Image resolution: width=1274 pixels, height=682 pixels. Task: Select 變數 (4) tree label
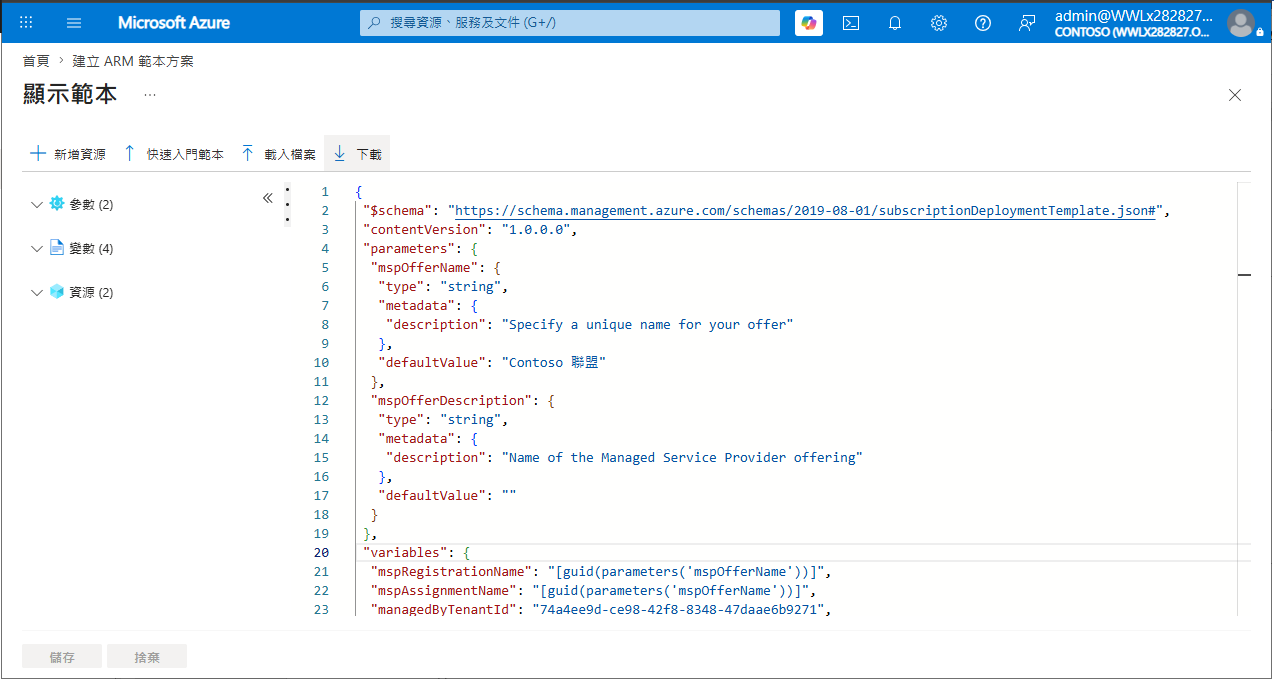coord(91,249)
